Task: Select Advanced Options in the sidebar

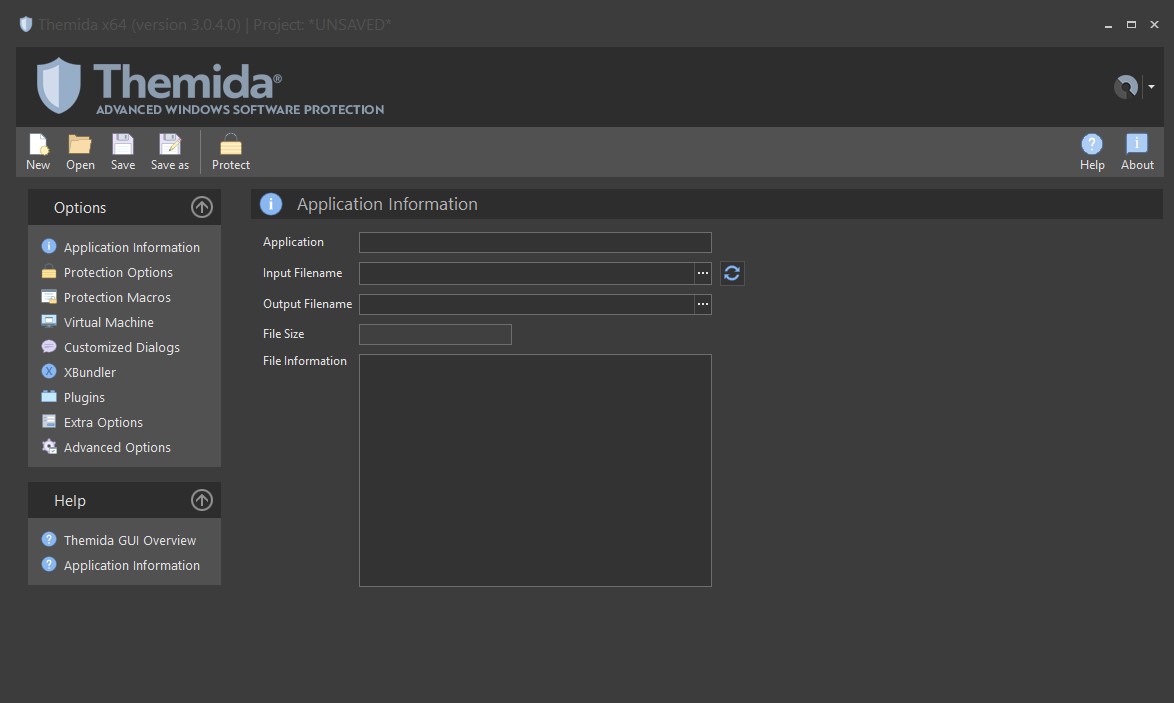Action: coord(117,447)
